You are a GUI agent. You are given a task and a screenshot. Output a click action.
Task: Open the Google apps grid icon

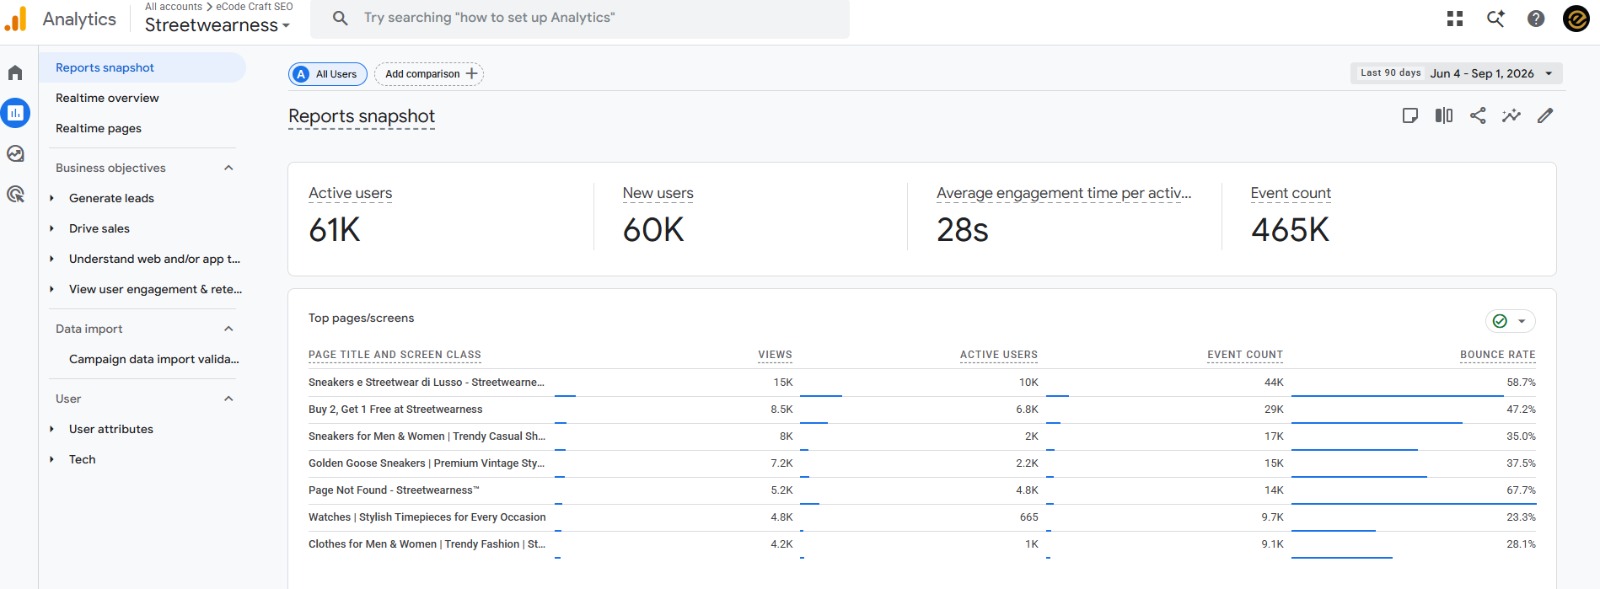point(1455,18)
